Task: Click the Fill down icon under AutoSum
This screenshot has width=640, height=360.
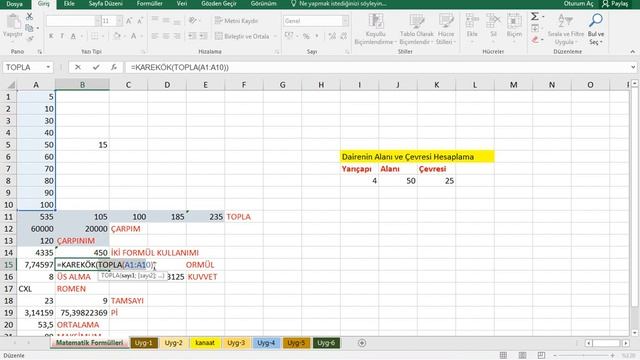Action: click(x=535, y=29)
